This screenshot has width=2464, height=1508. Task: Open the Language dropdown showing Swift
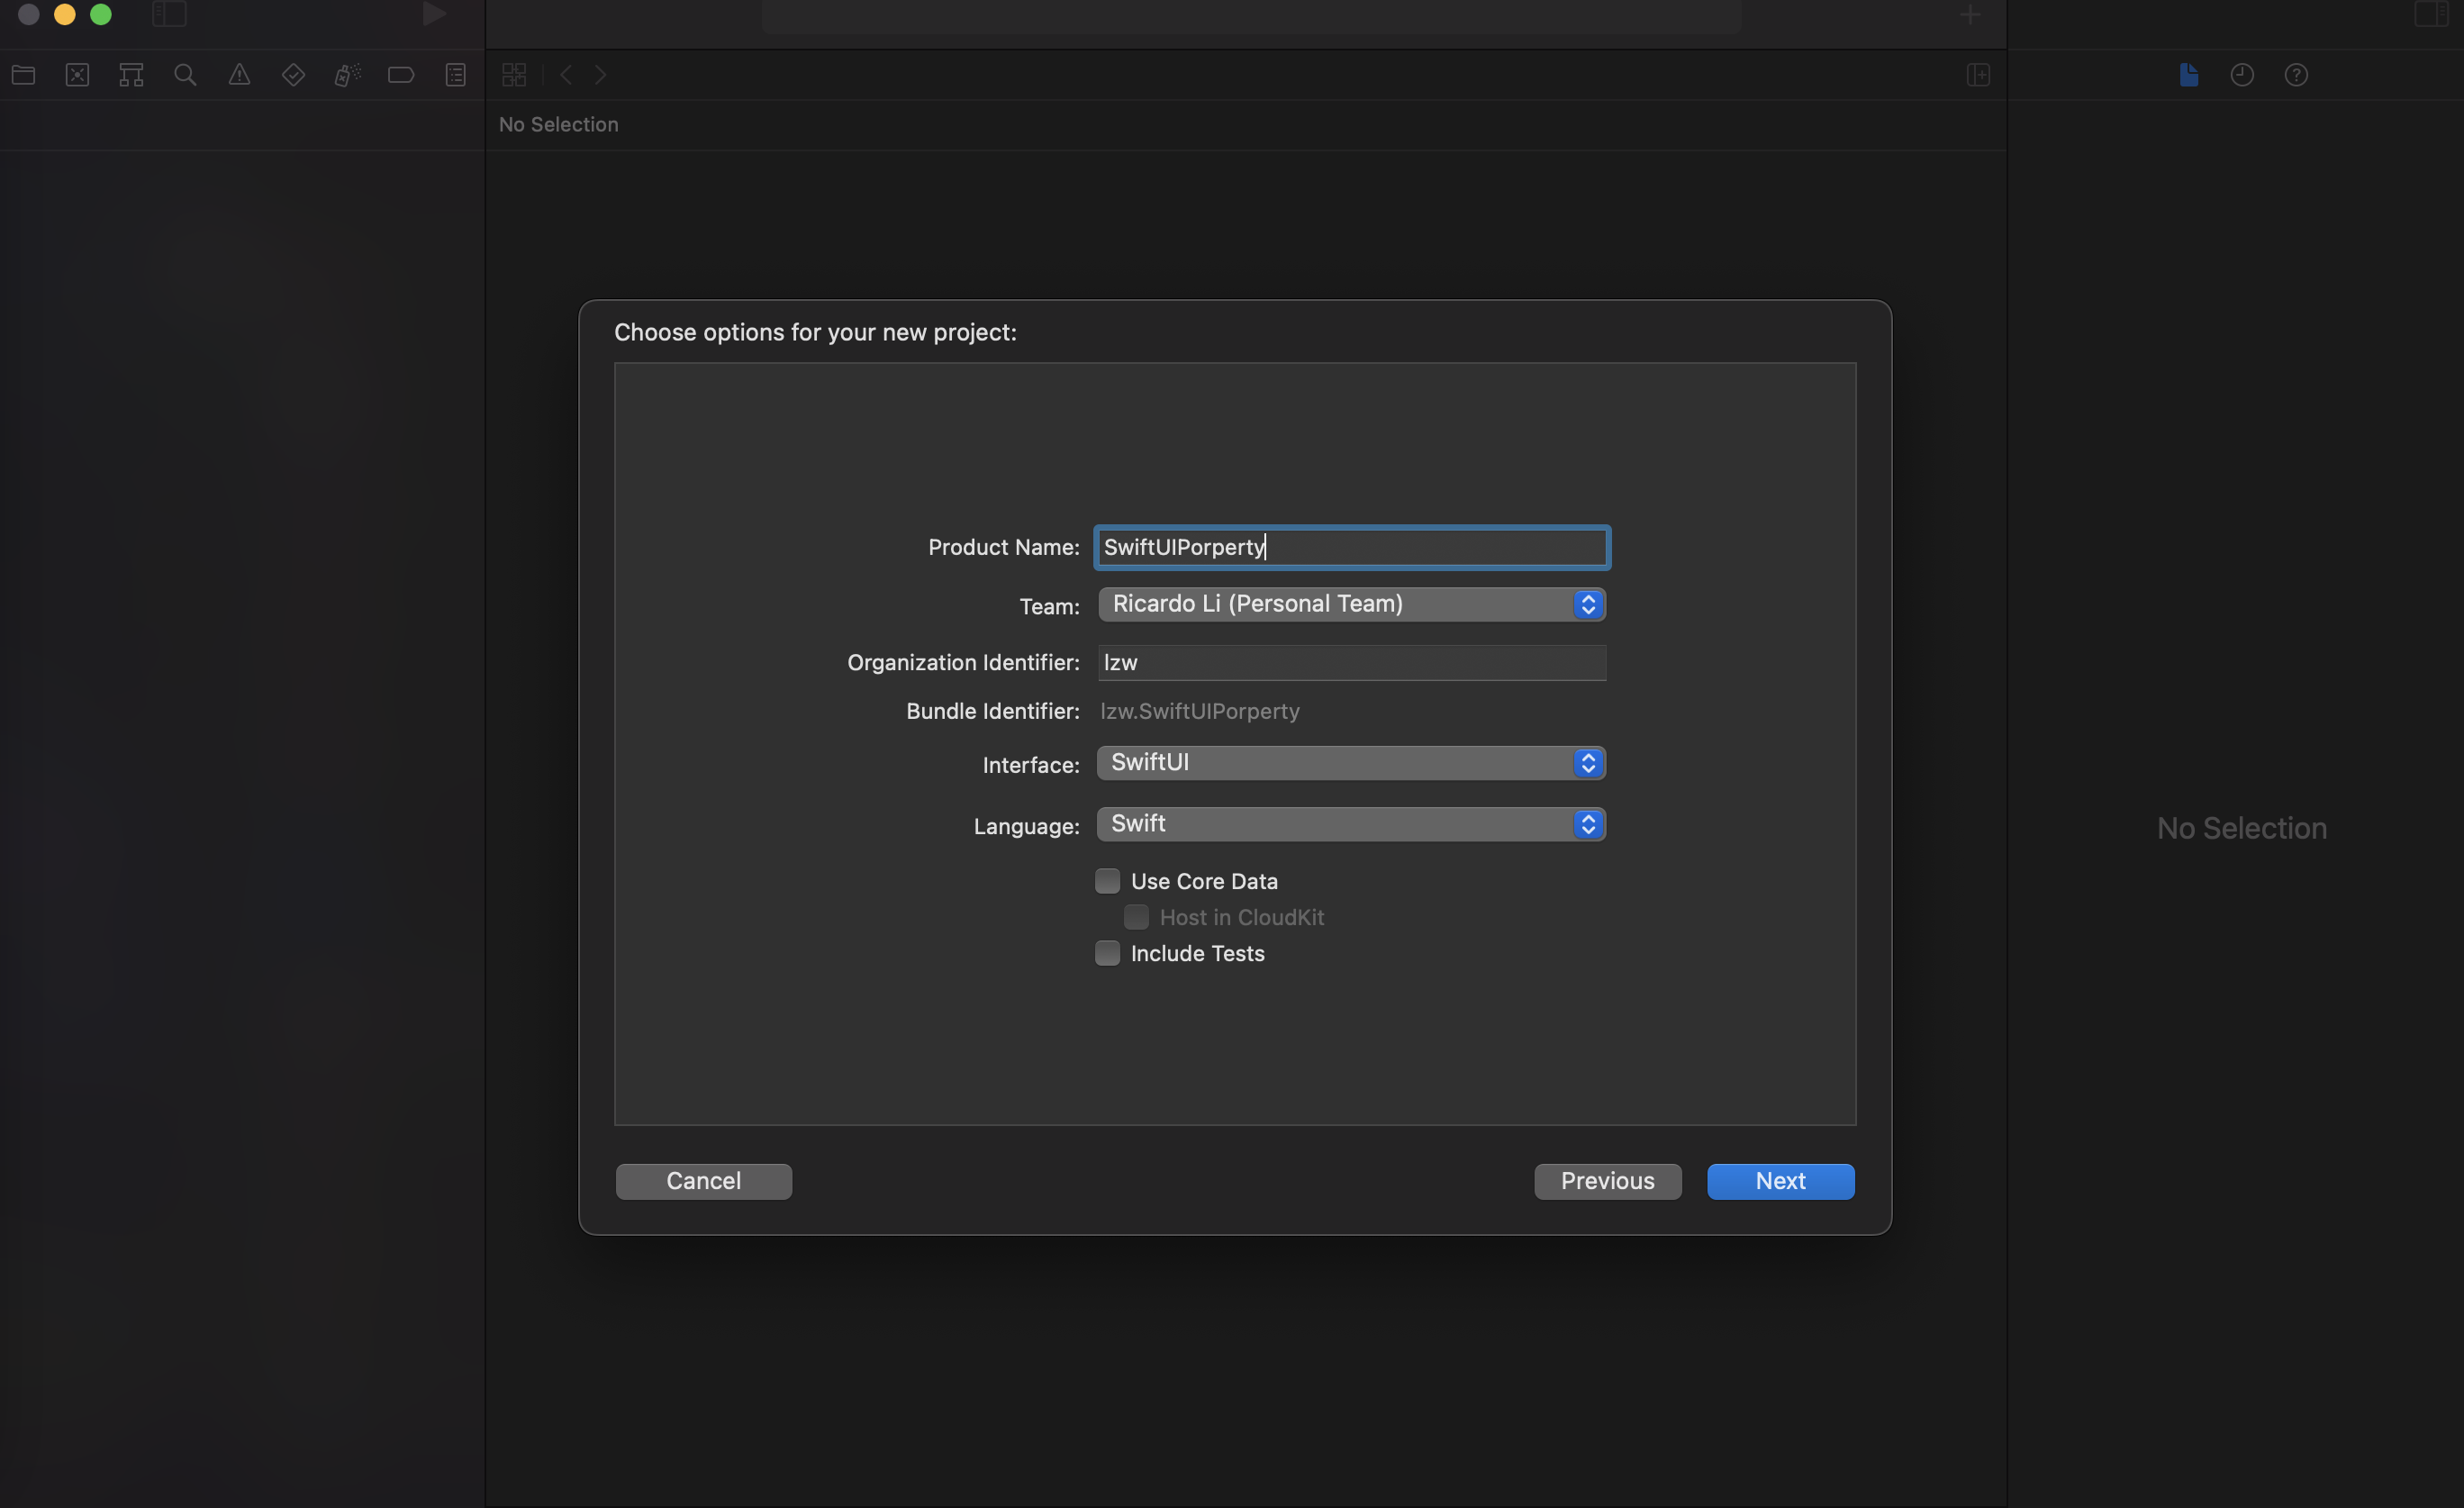pos(1352,824)
